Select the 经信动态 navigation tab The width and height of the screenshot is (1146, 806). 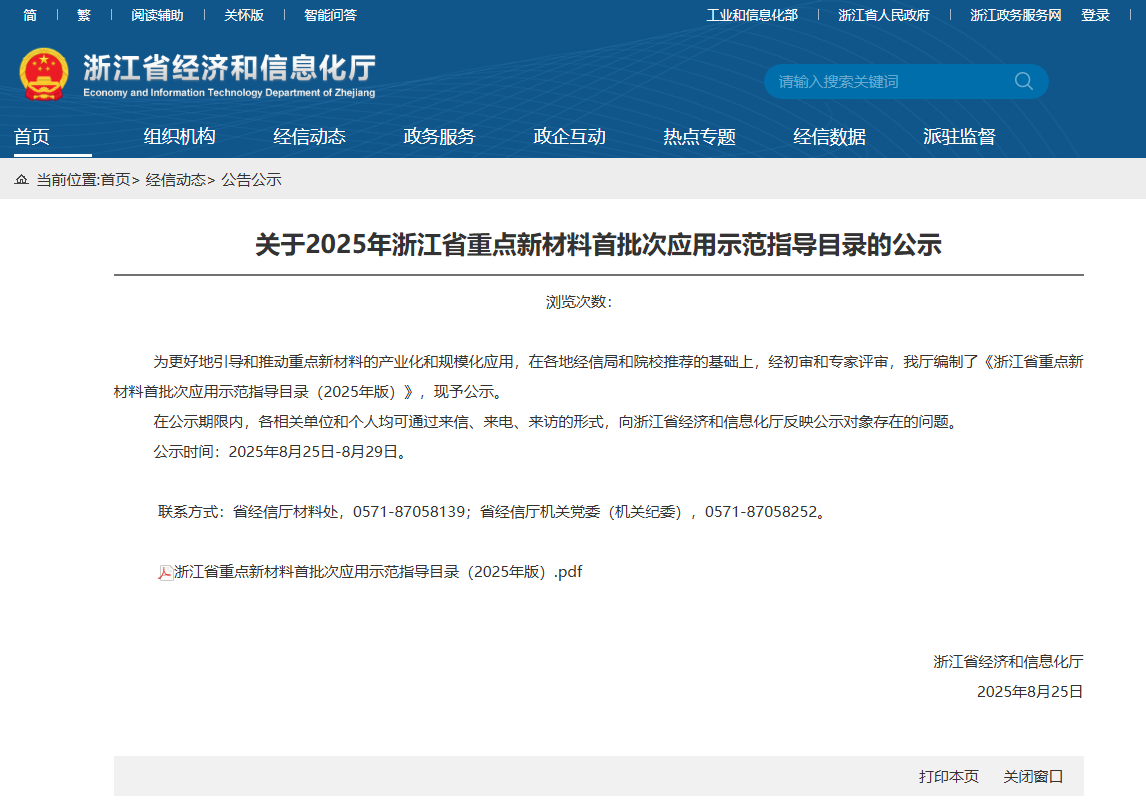coord(309,137)
